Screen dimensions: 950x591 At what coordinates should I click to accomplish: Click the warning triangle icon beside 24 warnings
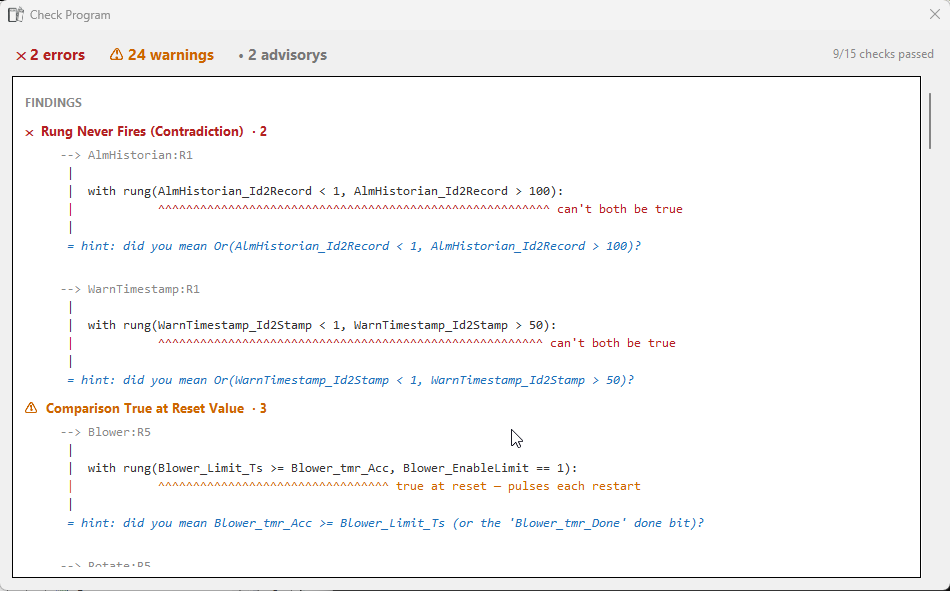(116, 55)
